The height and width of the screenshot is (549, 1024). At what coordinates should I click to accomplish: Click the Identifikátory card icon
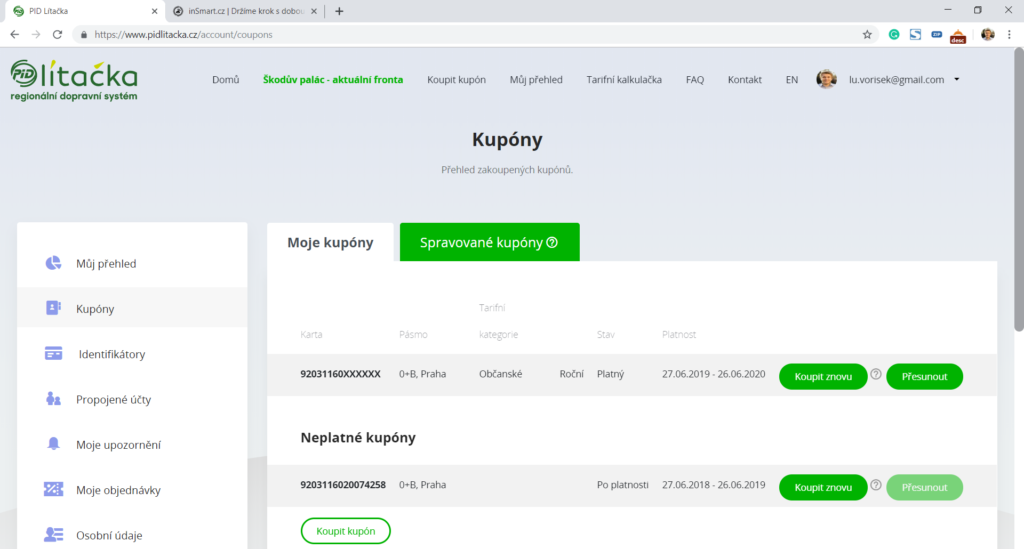point(53,353)
